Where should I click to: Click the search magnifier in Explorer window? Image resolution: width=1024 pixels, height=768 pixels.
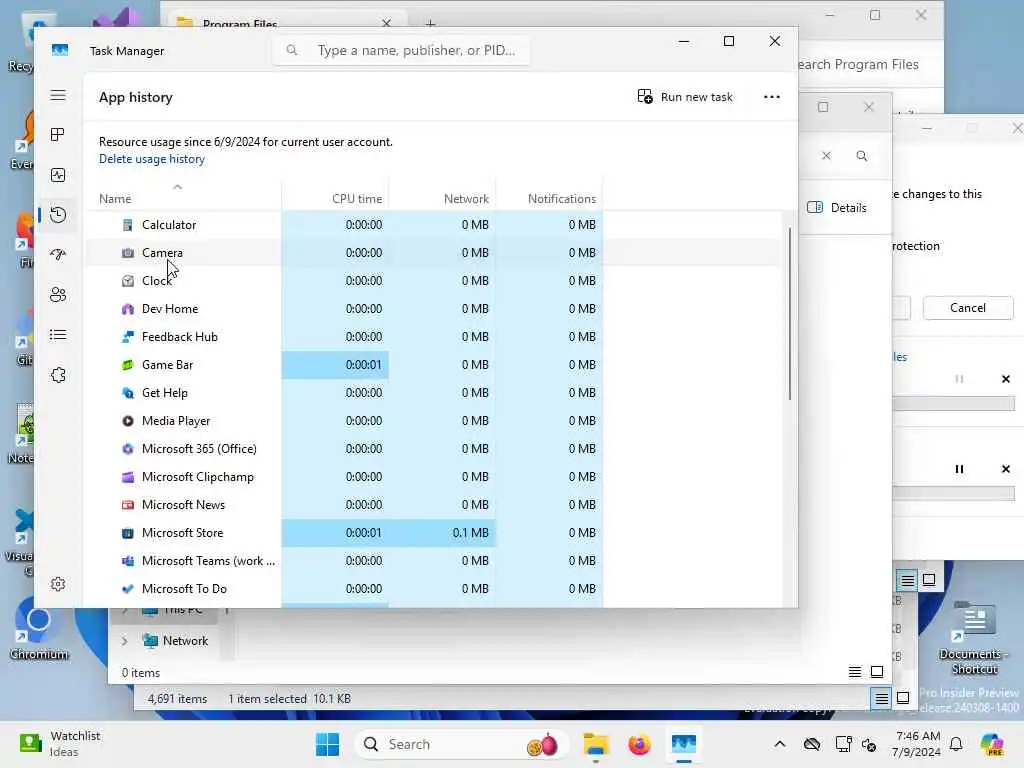tap(862, 156)
